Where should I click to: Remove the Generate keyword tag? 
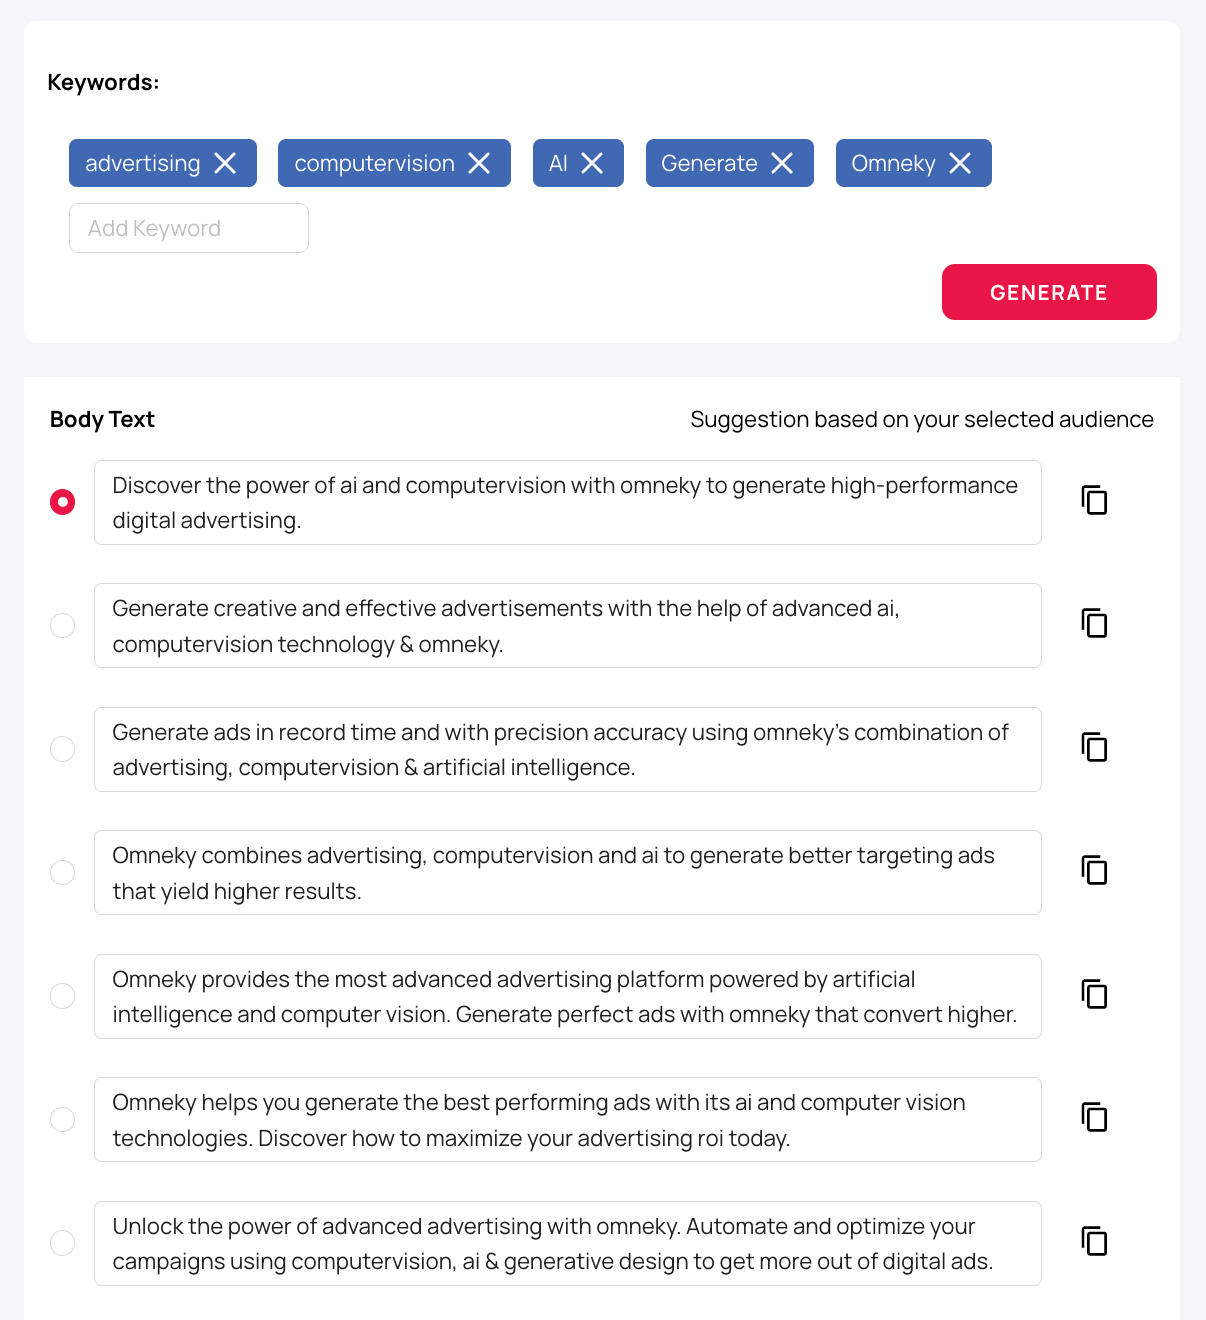783,163
